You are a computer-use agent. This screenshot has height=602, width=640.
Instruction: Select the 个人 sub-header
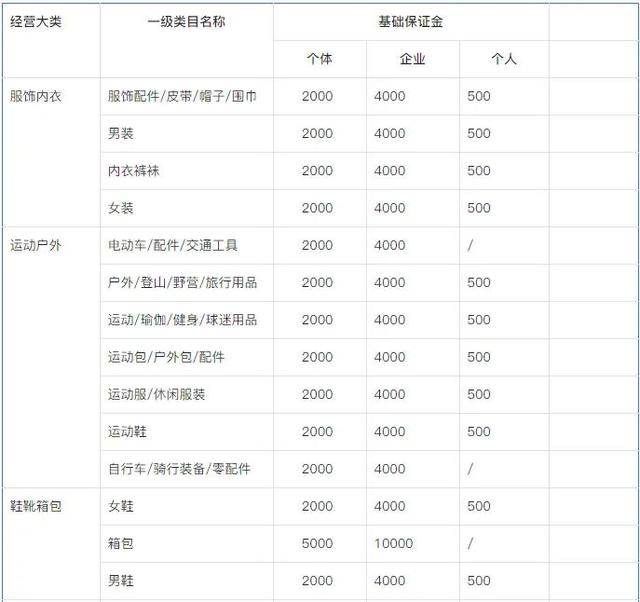click(504, 59)
